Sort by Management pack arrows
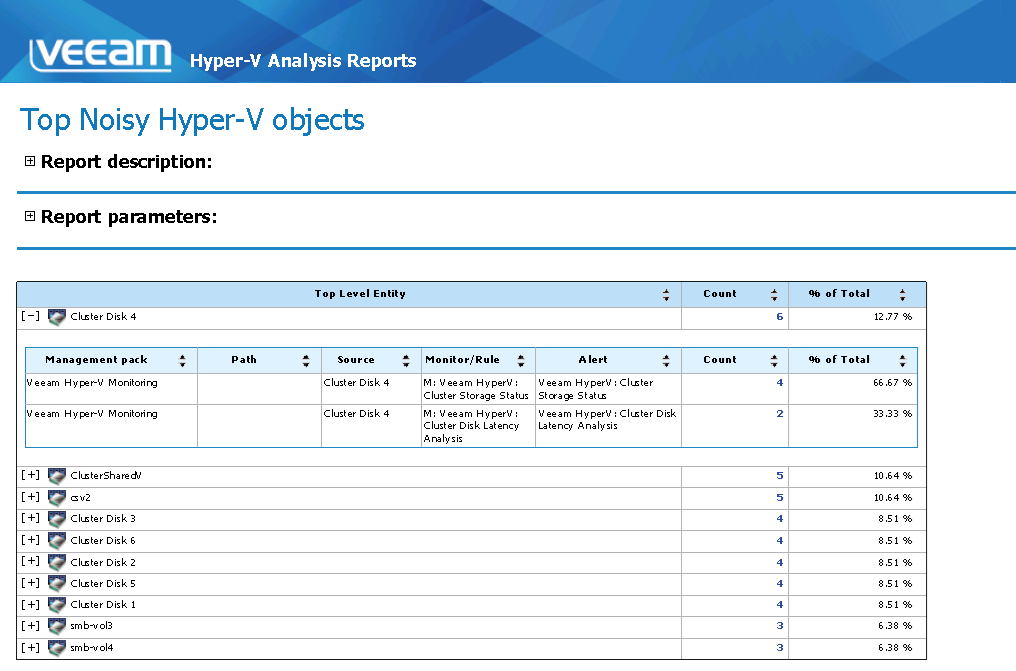Image resolution: width=1016 pixels, height=671 pixels. 182,361
